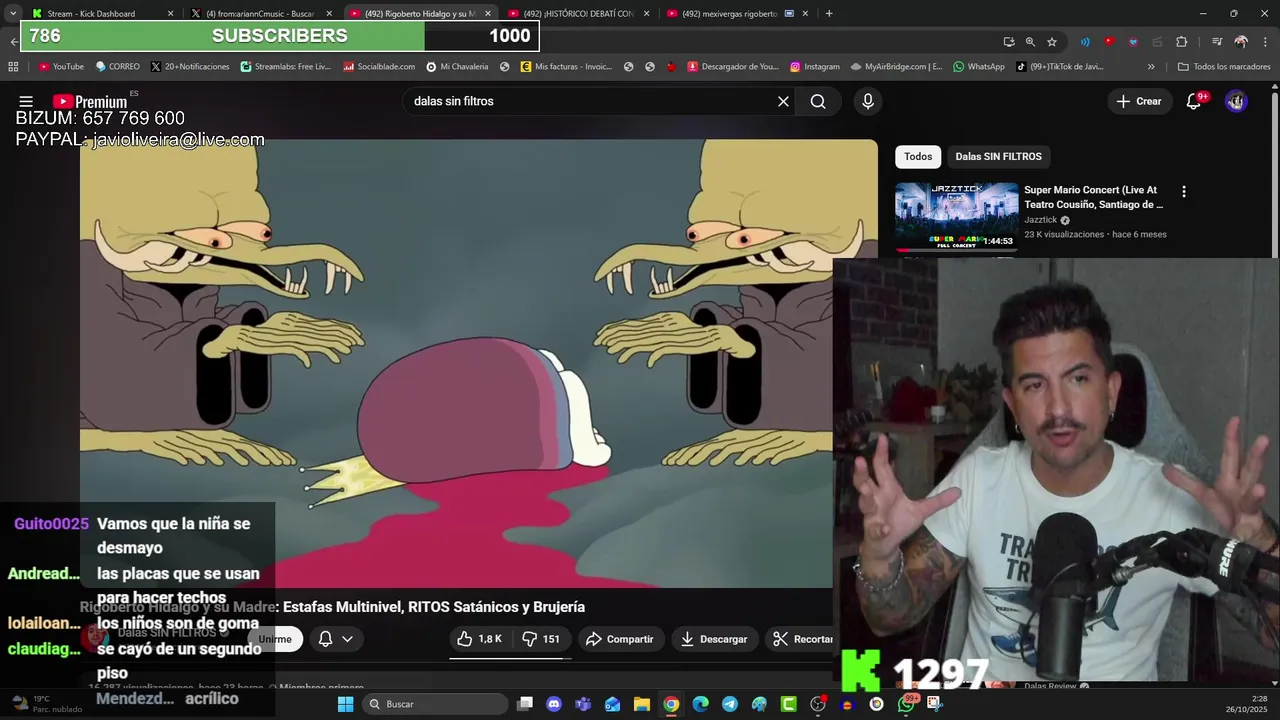This screenshot has height=720, width=1280.
Task: Open the 20+ Notificaciones X bookmark
Action: tap(190, 67)
